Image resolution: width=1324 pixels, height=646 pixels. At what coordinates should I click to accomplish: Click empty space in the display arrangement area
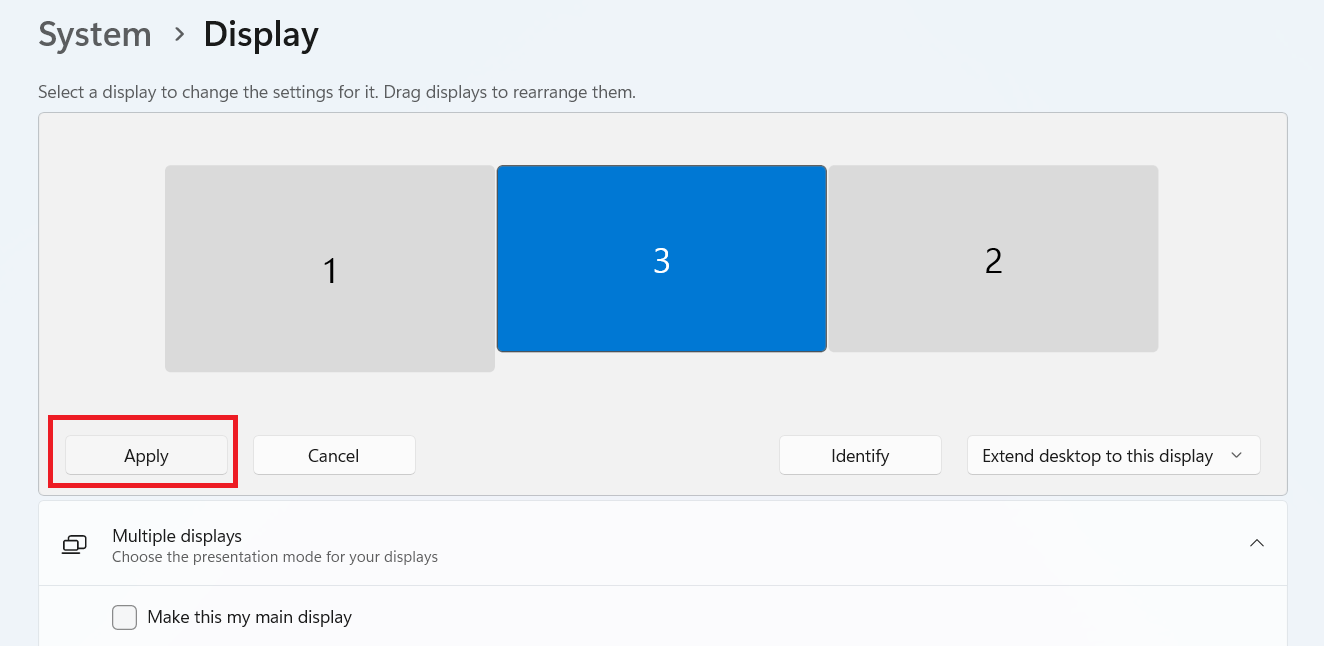click(600, 400)
